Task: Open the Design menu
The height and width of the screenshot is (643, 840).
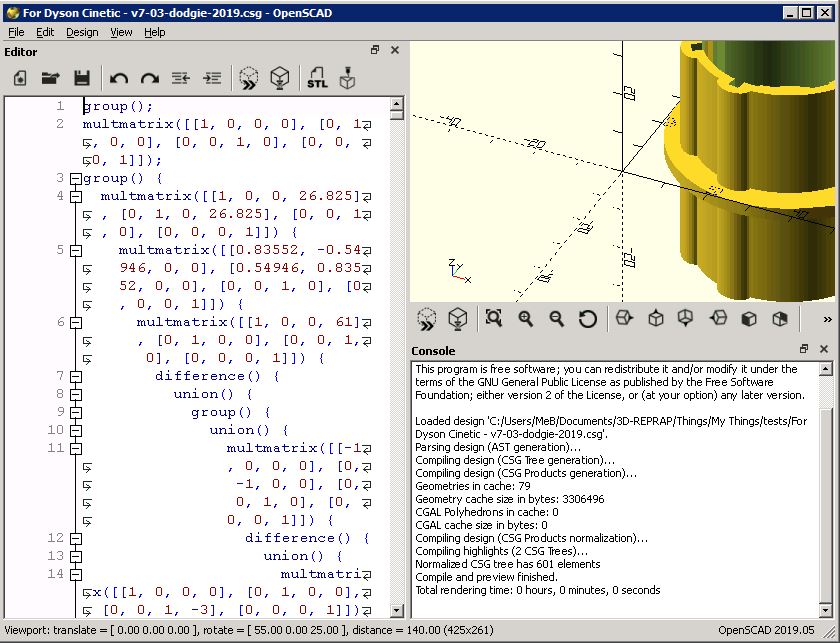Action: (x=82, y=32)
